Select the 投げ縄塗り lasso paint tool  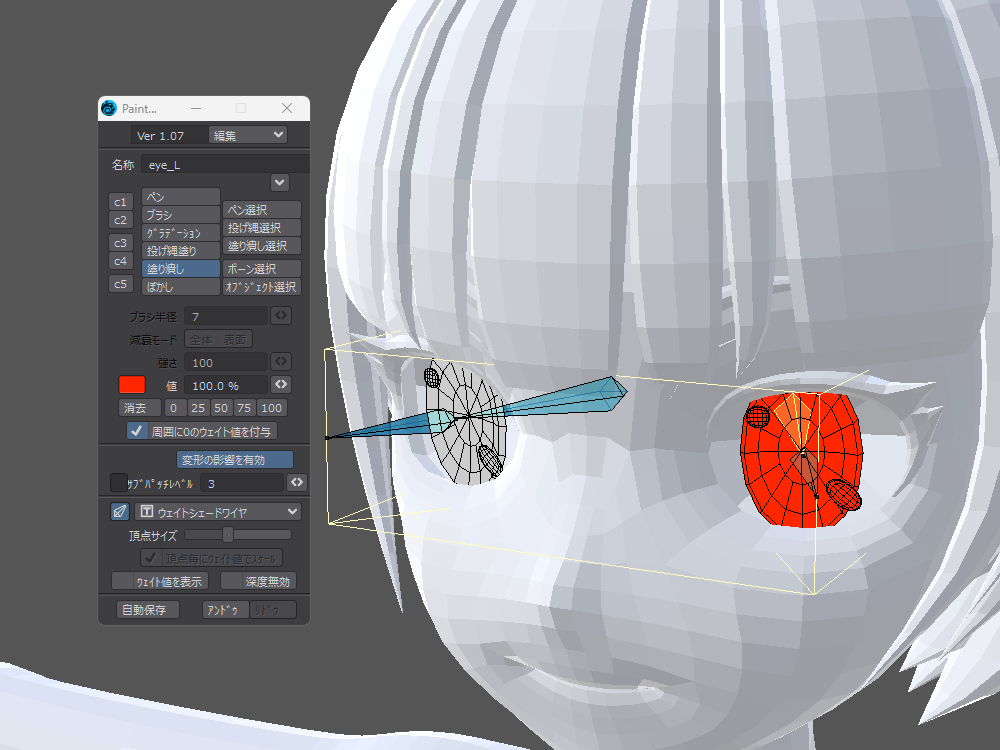(x=180, y=250)
